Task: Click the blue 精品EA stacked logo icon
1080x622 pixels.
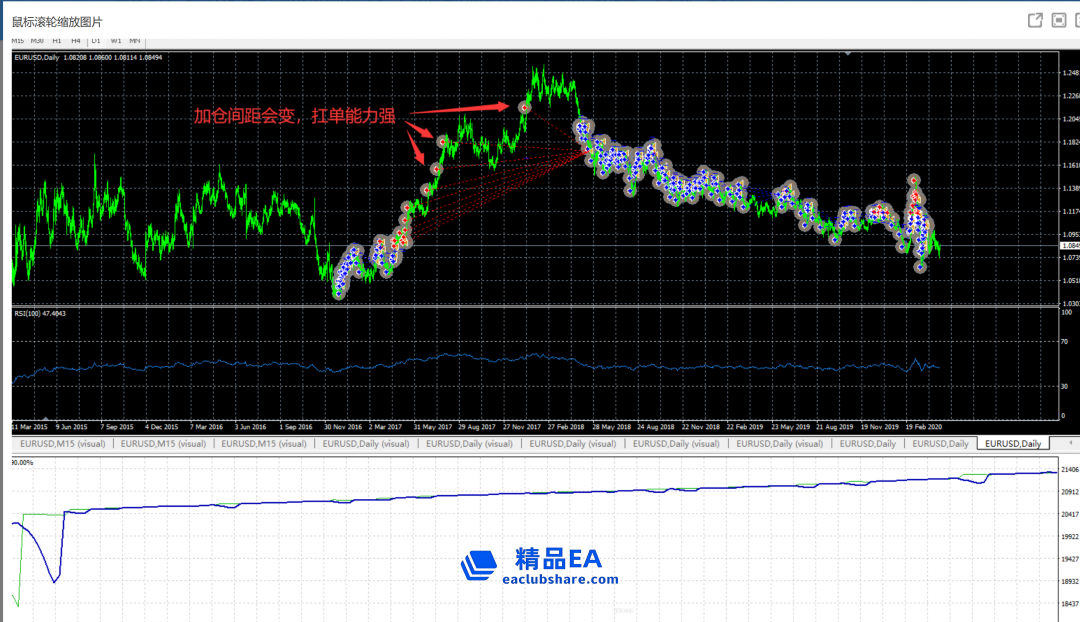Action: (x=479, y=565)
